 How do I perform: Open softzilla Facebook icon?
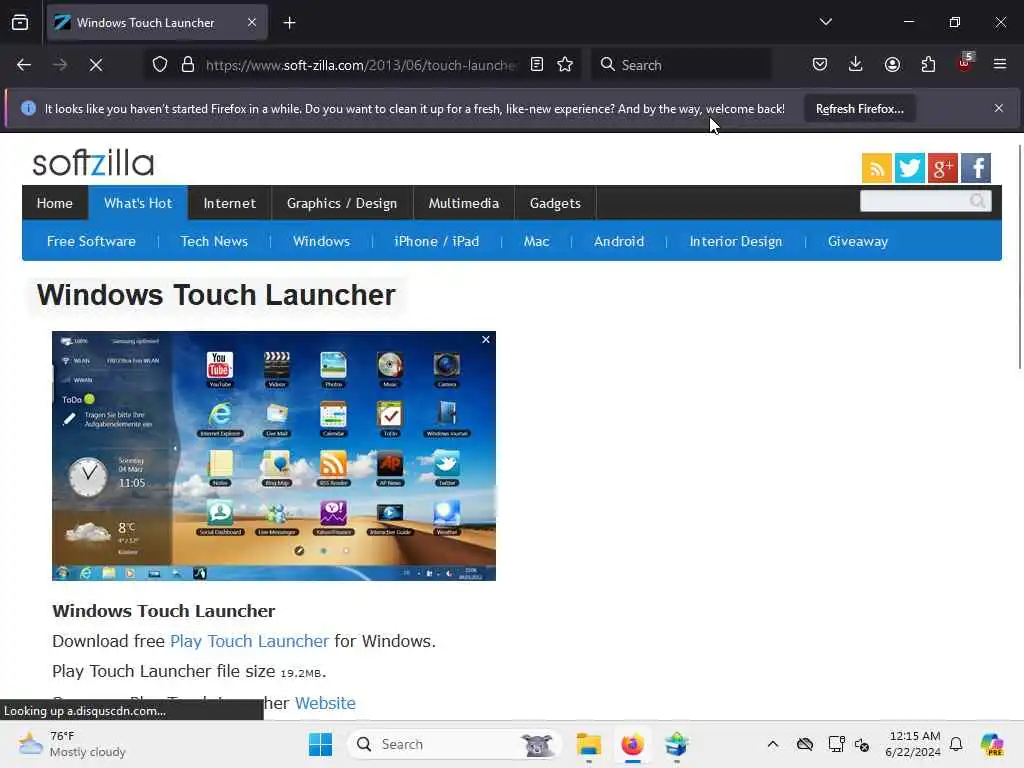[x=976, y=168]
